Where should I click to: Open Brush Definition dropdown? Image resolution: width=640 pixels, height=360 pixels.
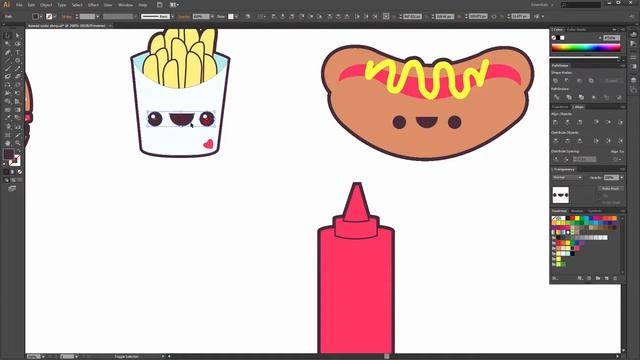click(x=173, y=16)
